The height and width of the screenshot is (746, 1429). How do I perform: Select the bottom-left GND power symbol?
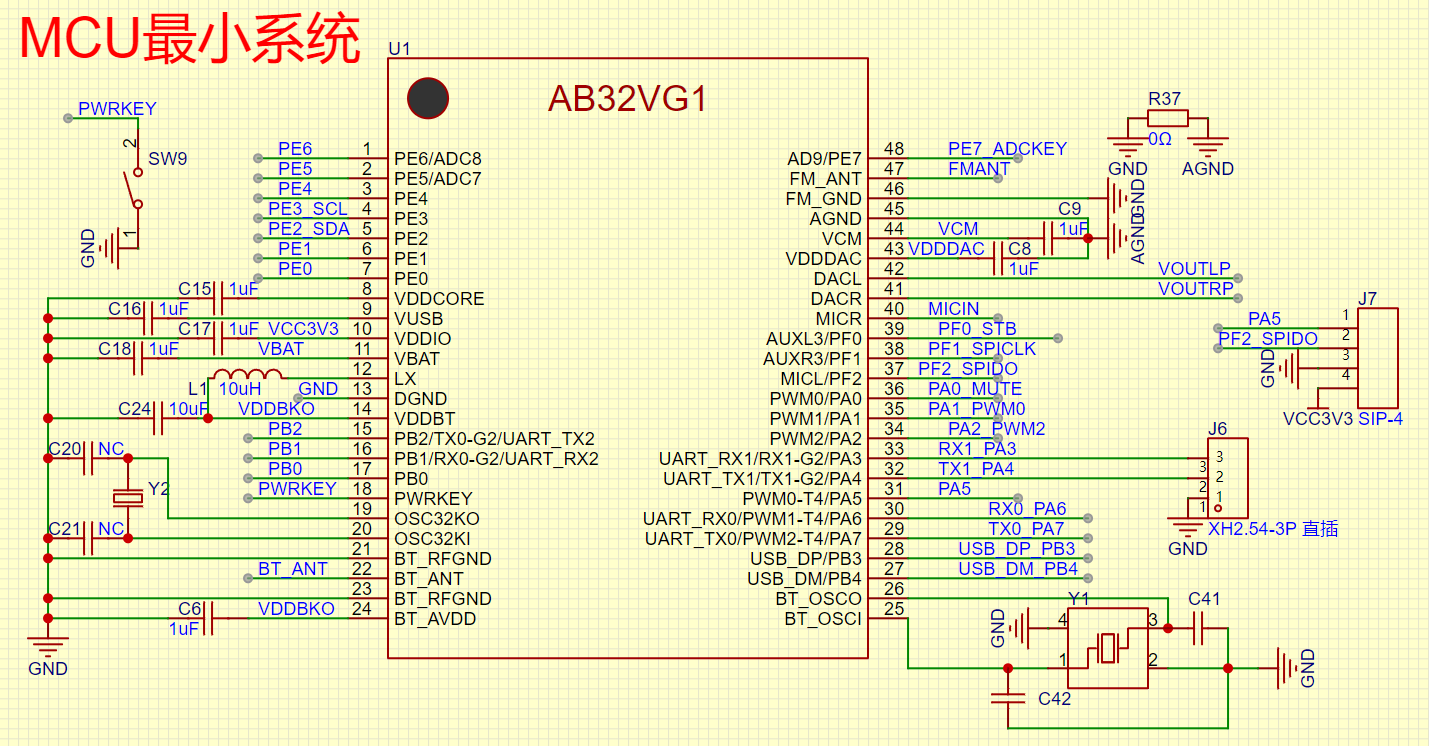tap(48, 652)
